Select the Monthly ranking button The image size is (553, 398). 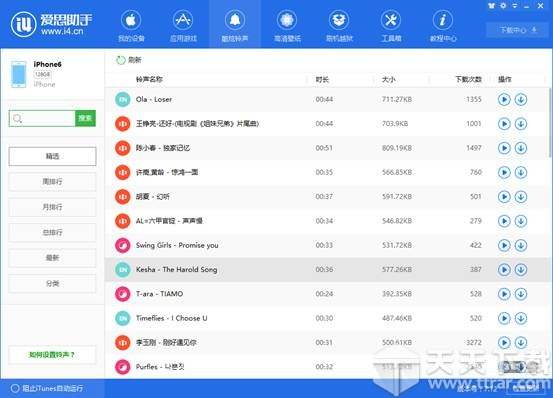point(52,207)
